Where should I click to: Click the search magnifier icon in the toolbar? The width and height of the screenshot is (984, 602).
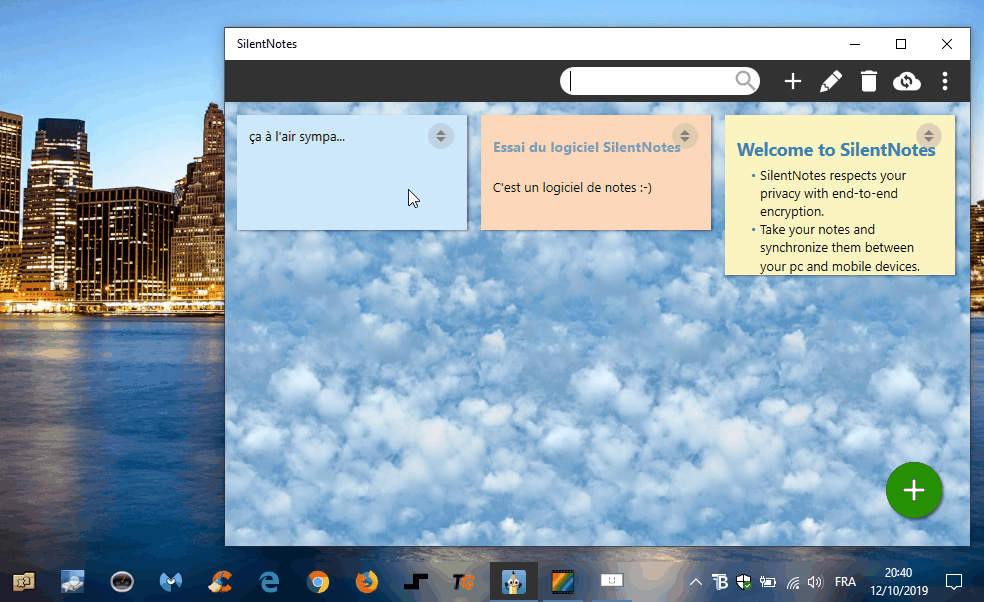(x=745, y=81)
